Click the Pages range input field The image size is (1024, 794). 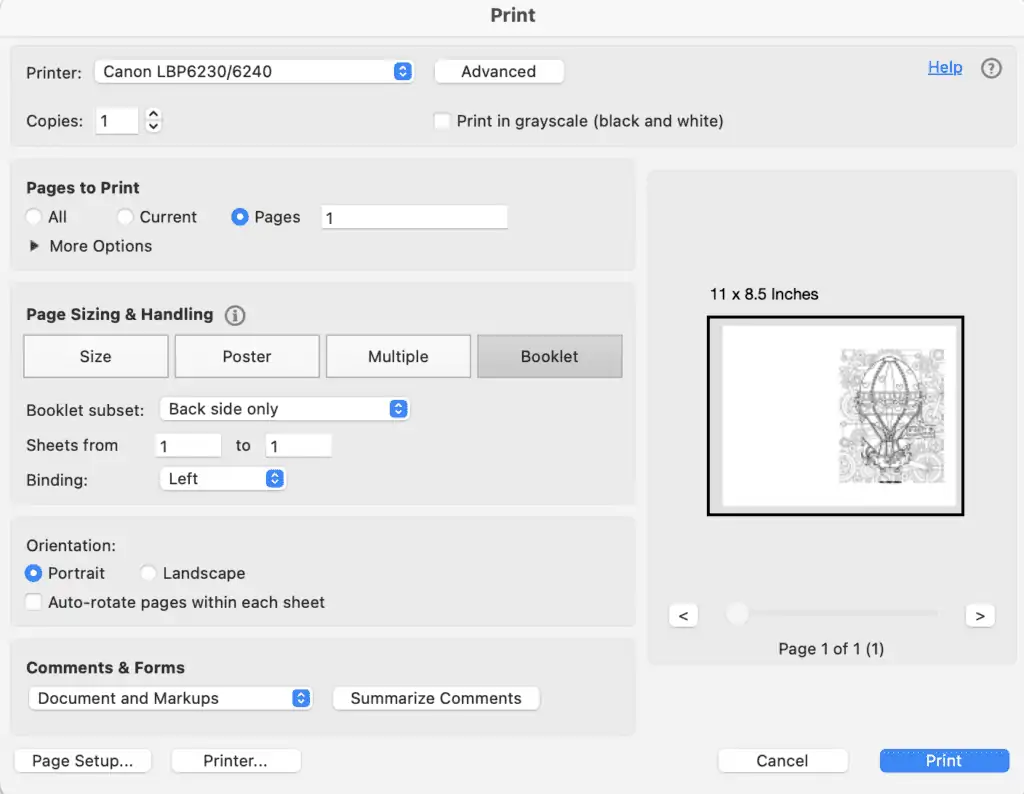(414, 217)
